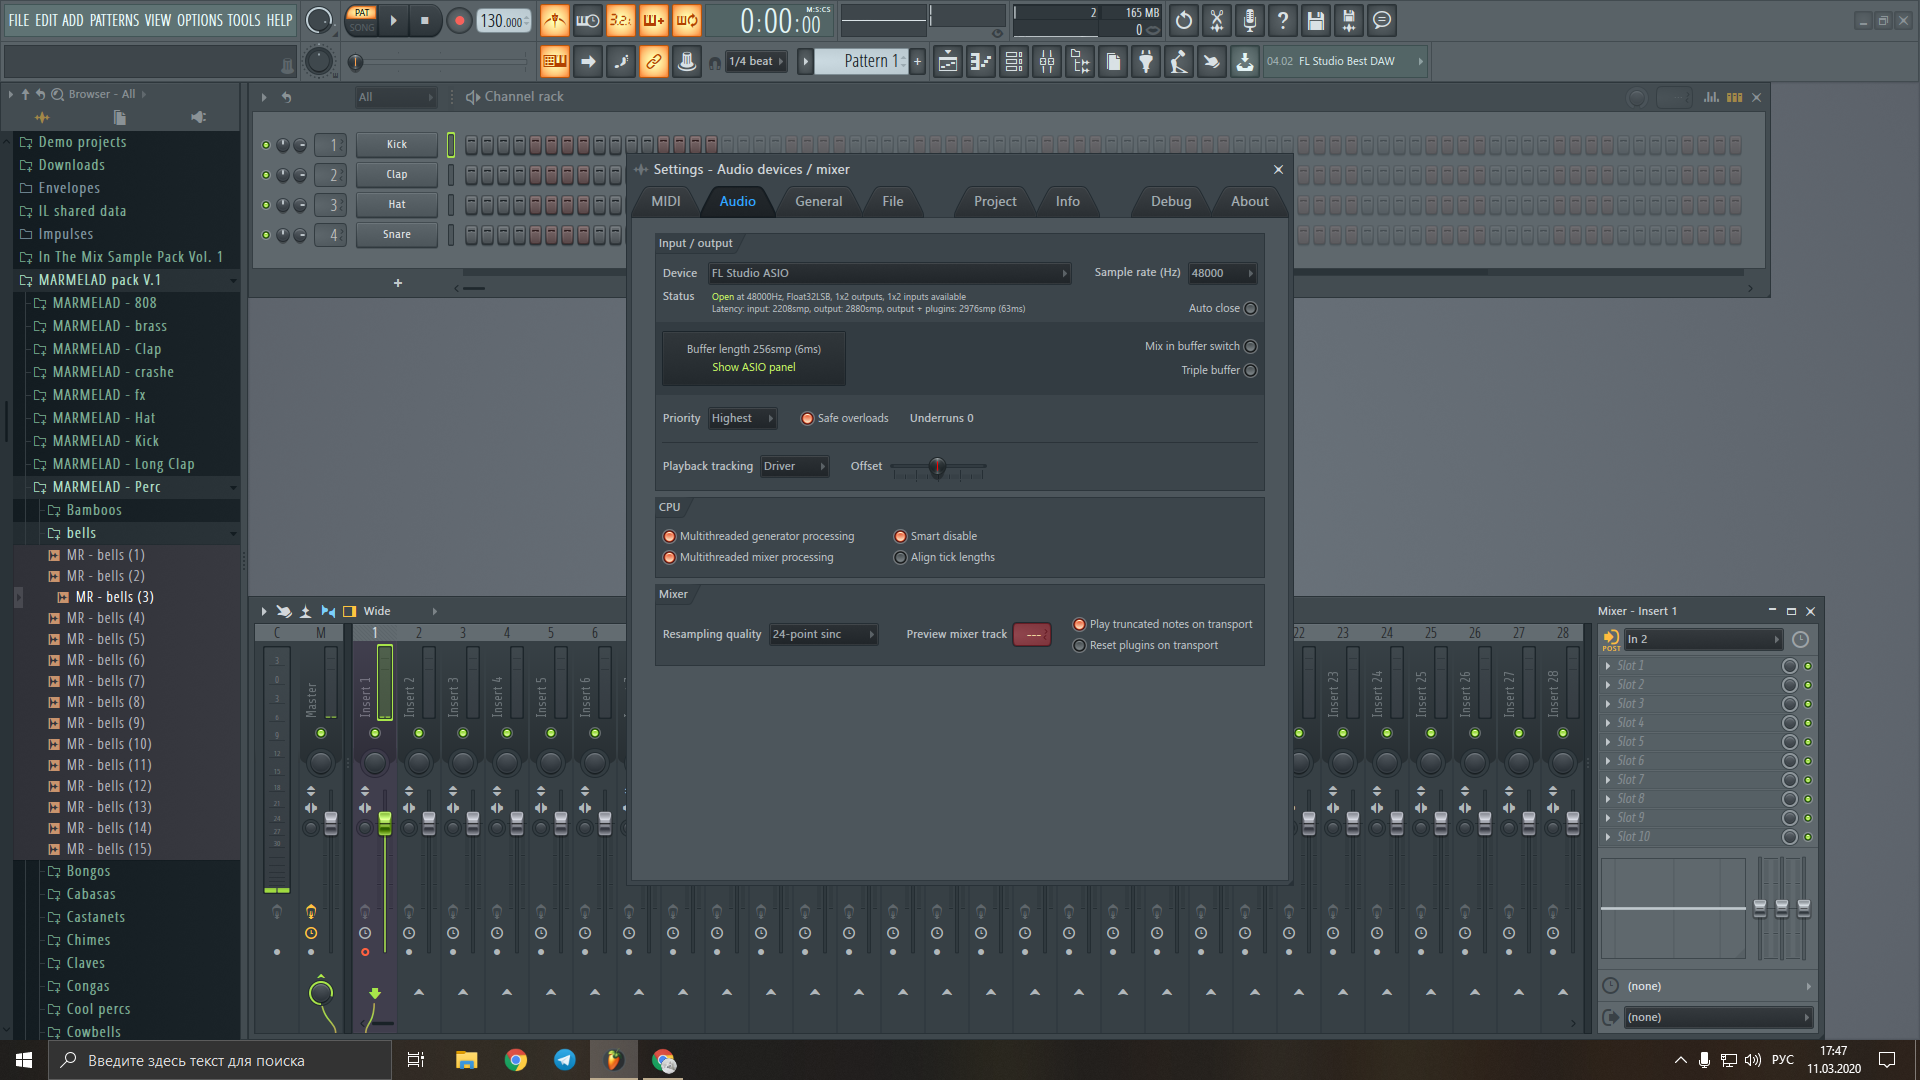The image size is (1920, 1080).
Task: Toggle Safe overloads option
Action: tap(807, 419)
